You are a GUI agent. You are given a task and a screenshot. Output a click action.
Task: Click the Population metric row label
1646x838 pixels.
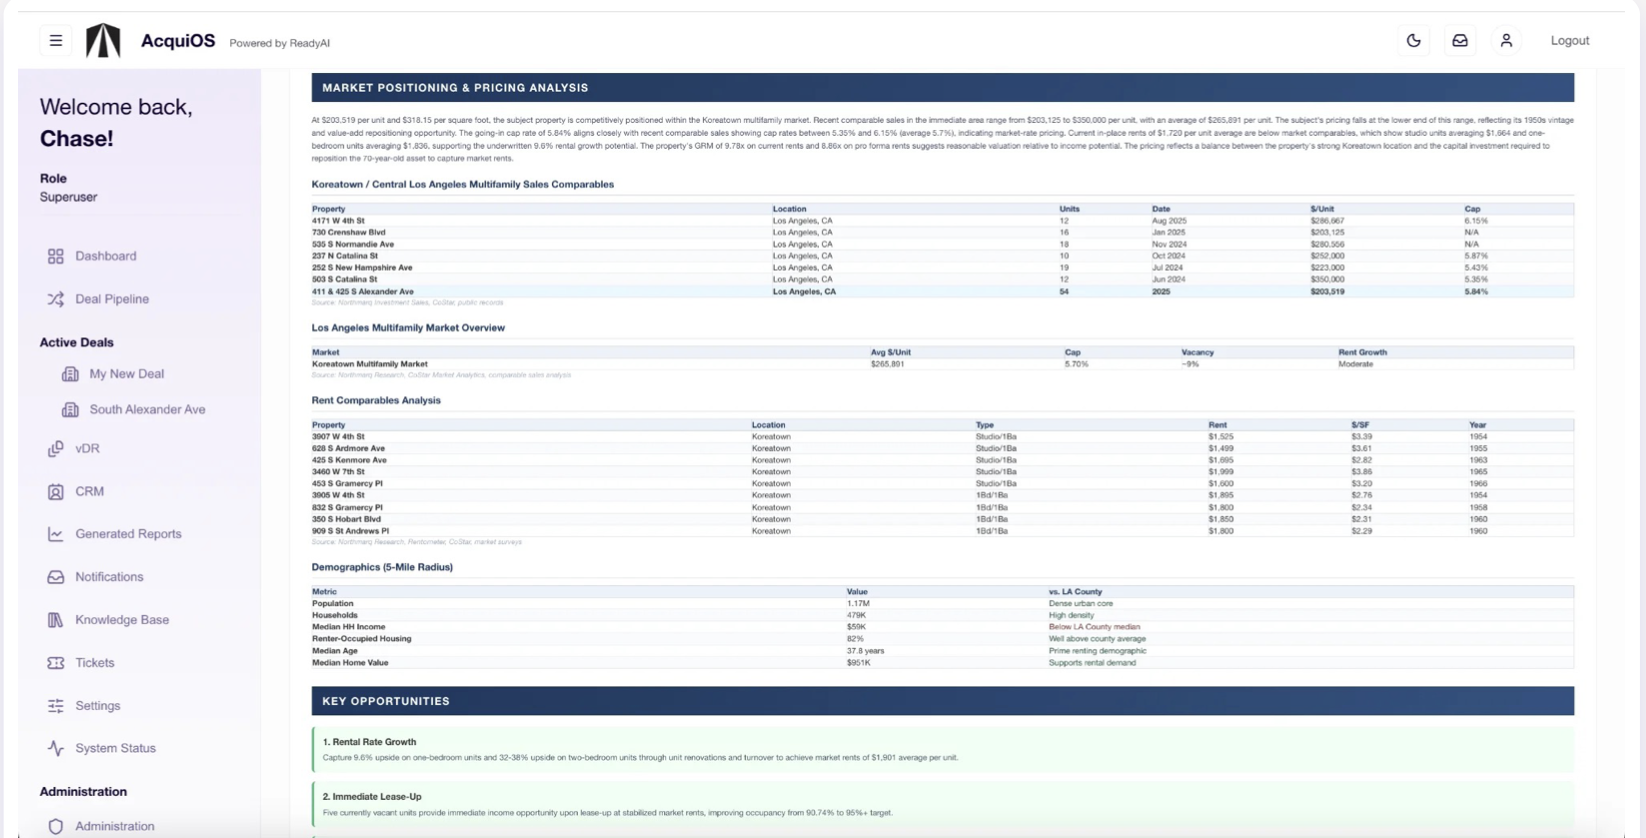333,604
